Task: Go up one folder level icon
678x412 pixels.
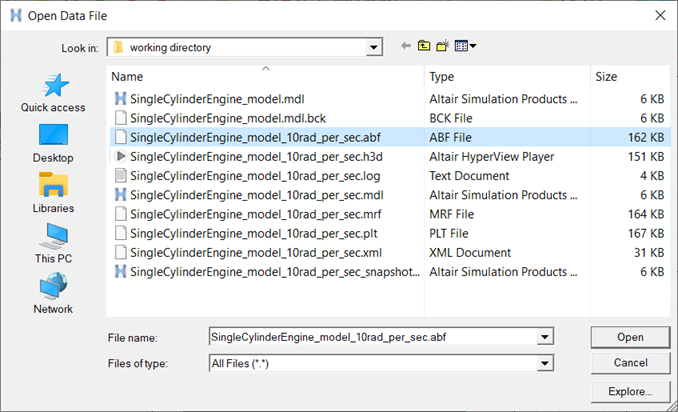Action: (x=424, y=45)
